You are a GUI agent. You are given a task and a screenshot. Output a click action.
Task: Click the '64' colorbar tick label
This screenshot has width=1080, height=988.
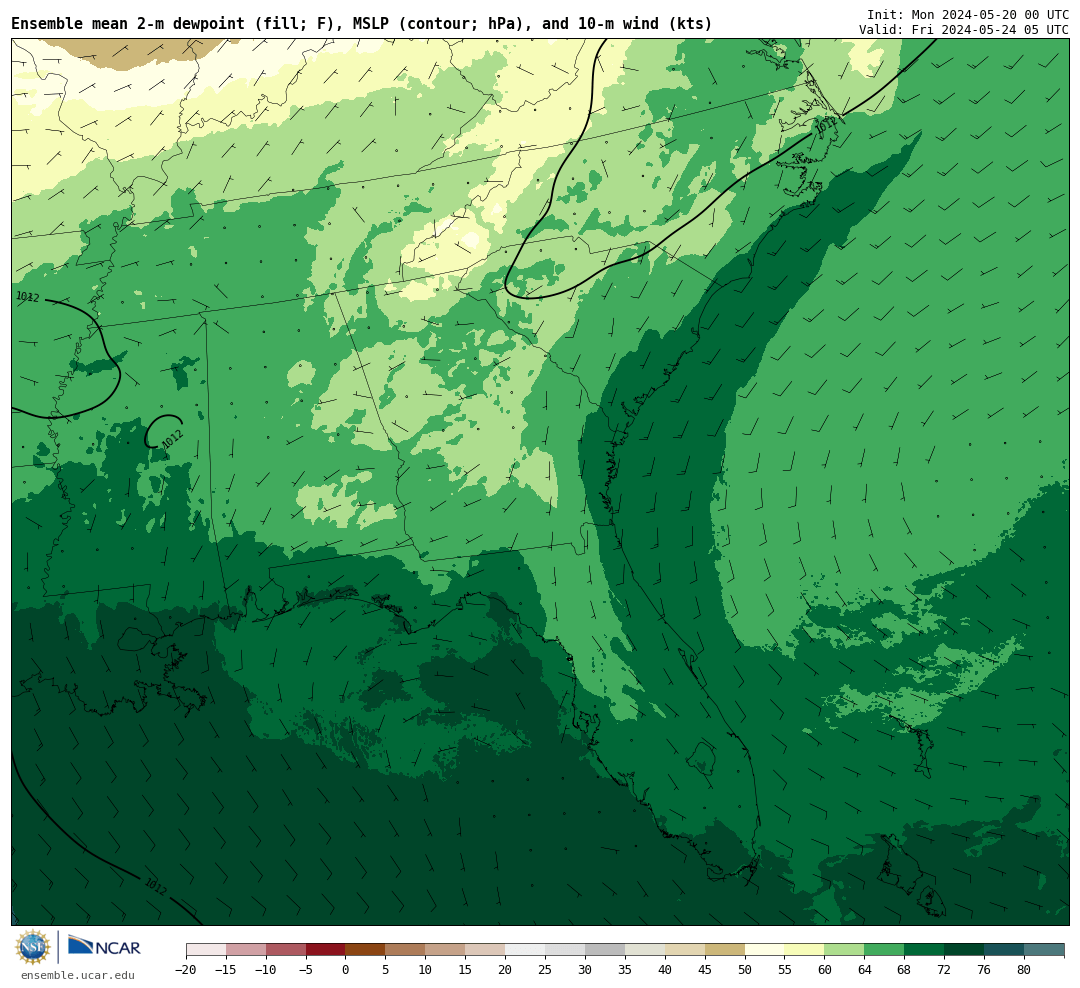point(864,969)
